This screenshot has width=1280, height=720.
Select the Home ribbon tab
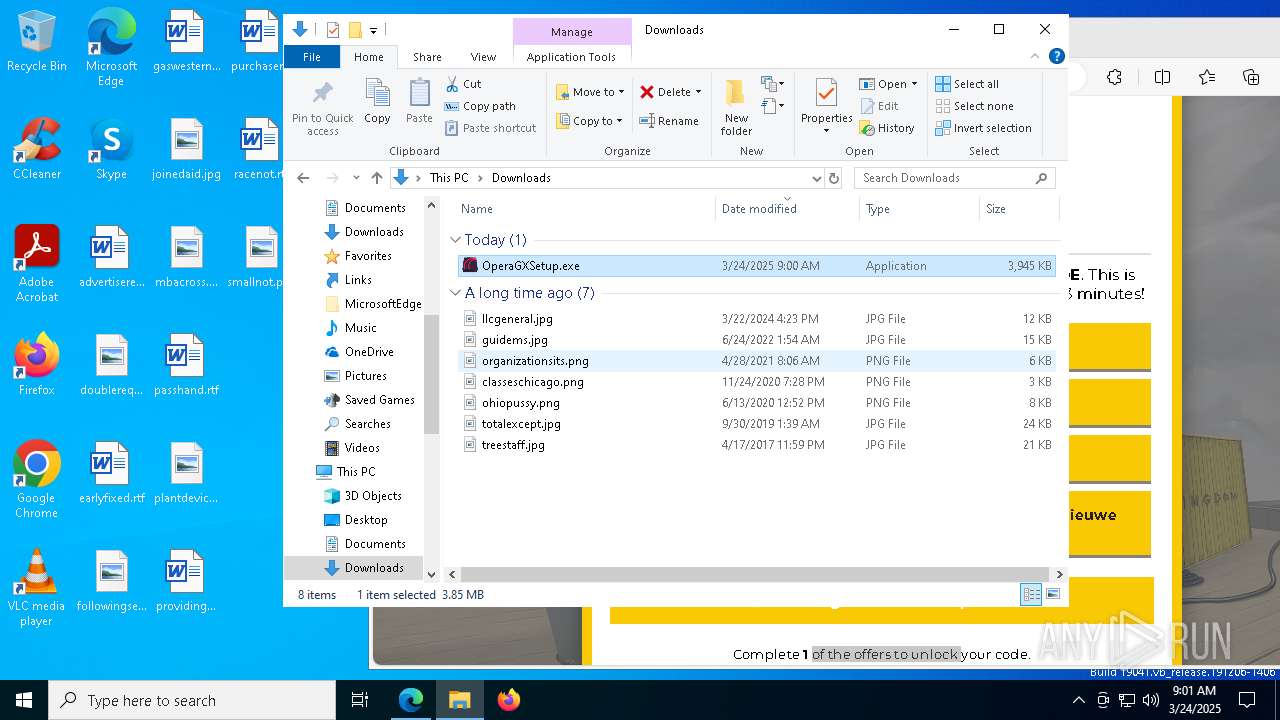click(x=368, y=57)
